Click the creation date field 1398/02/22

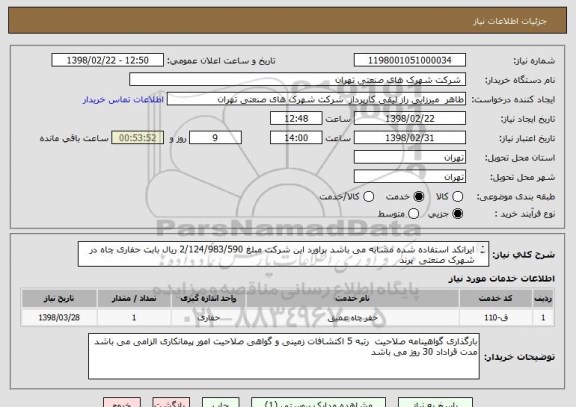click(x=410, y=119)
